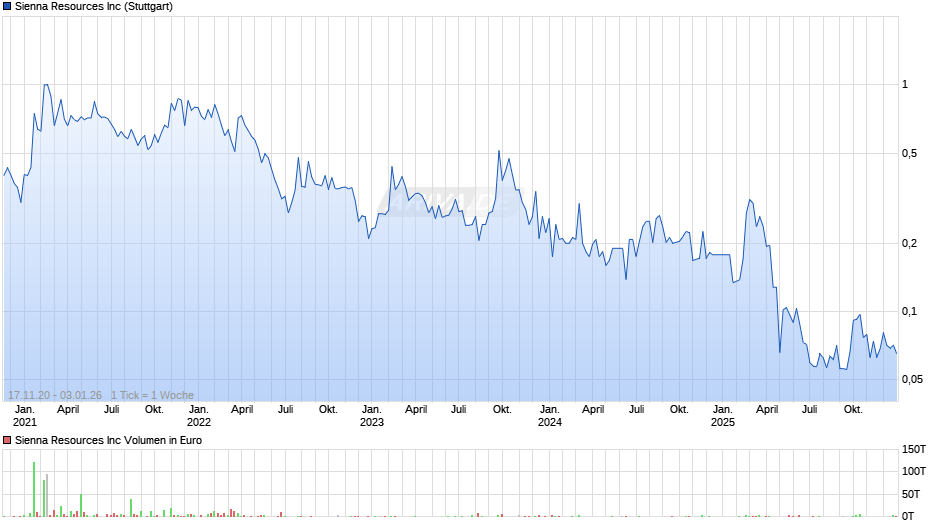
Task: Click volume axis value '0T'
Action: coord(908,516)
